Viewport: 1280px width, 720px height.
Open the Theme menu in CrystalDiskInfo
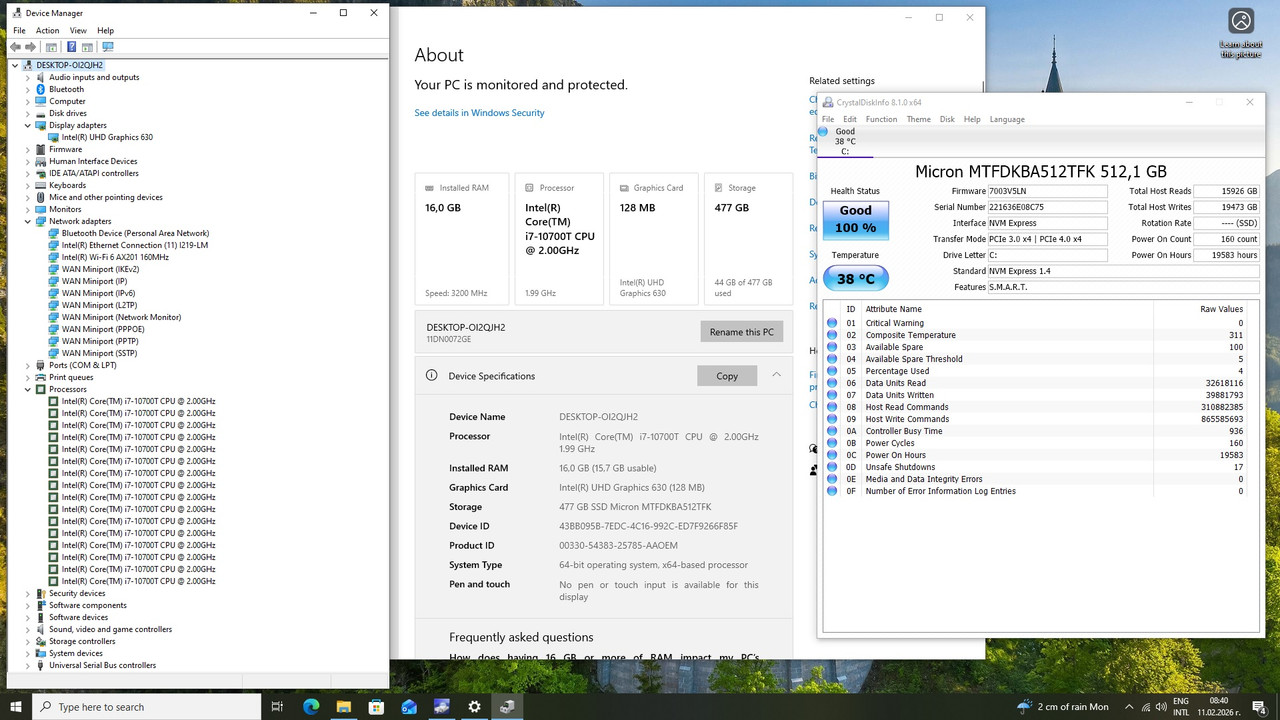(x=918, y=119)
